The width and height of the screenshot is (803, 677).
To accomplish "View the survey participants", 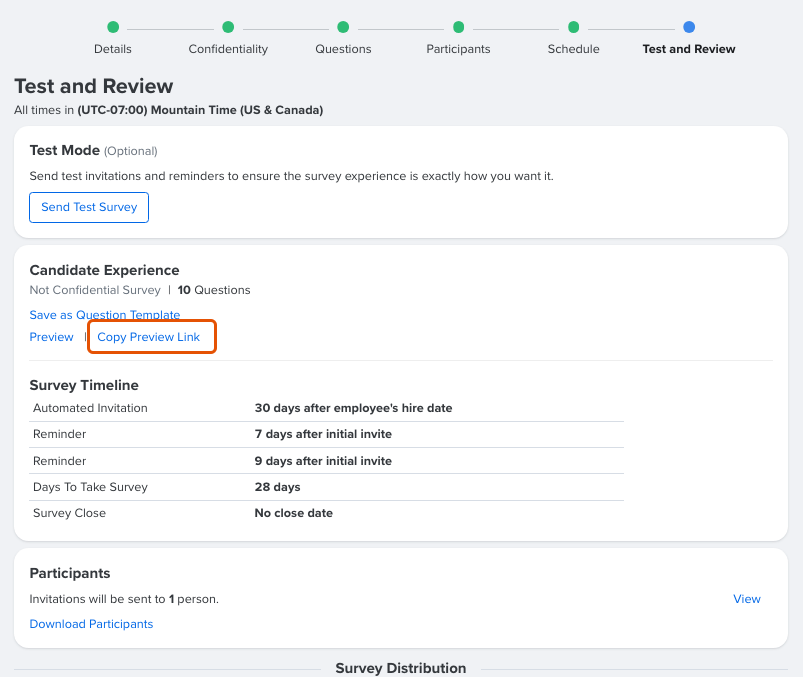I will point(746,599).
